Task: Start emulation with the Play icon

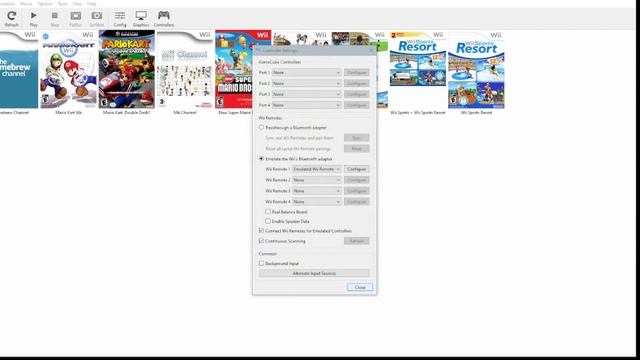Action: pyautogui.click(x=33, y=18)
